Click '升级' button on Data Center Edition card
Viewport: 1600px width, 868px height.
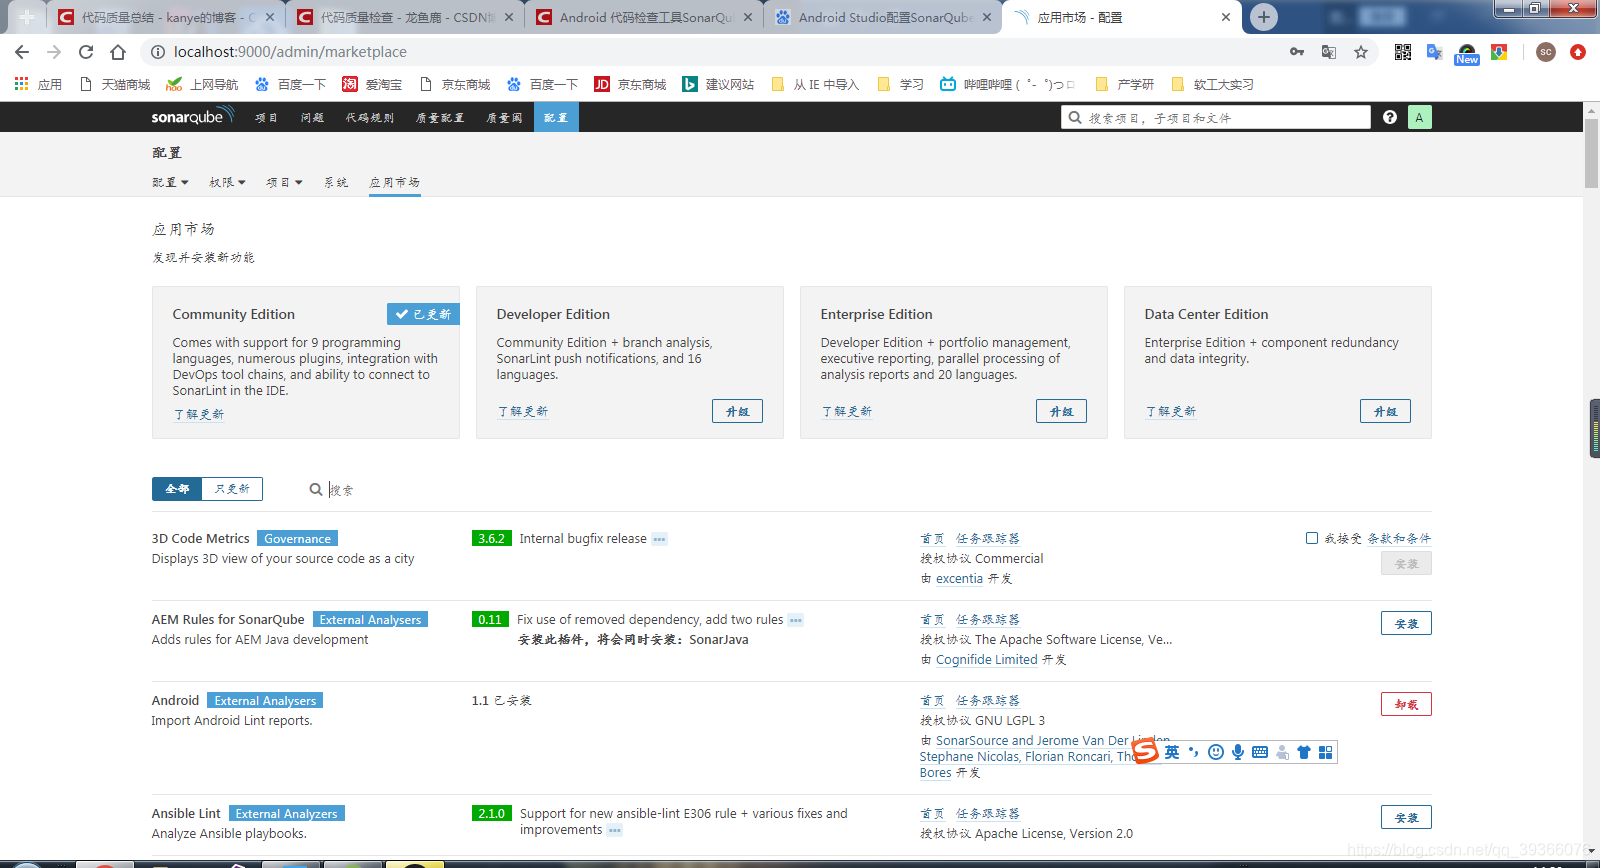tap(1385, 411)
